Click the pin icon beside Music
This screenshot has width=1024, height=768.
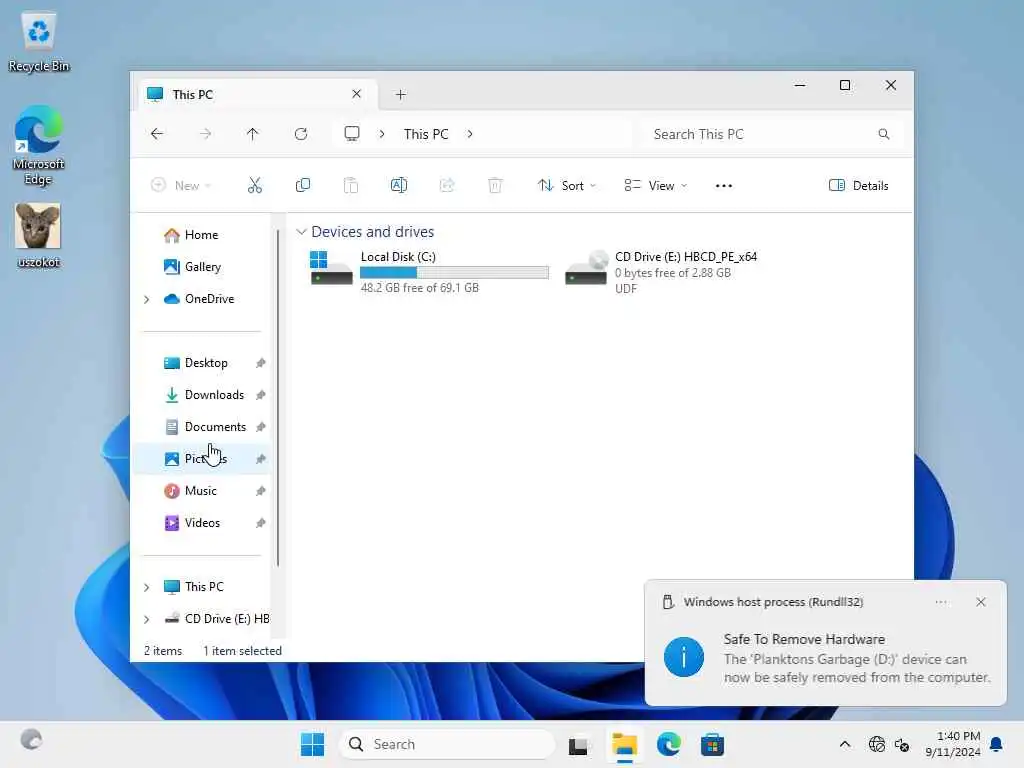261,491
